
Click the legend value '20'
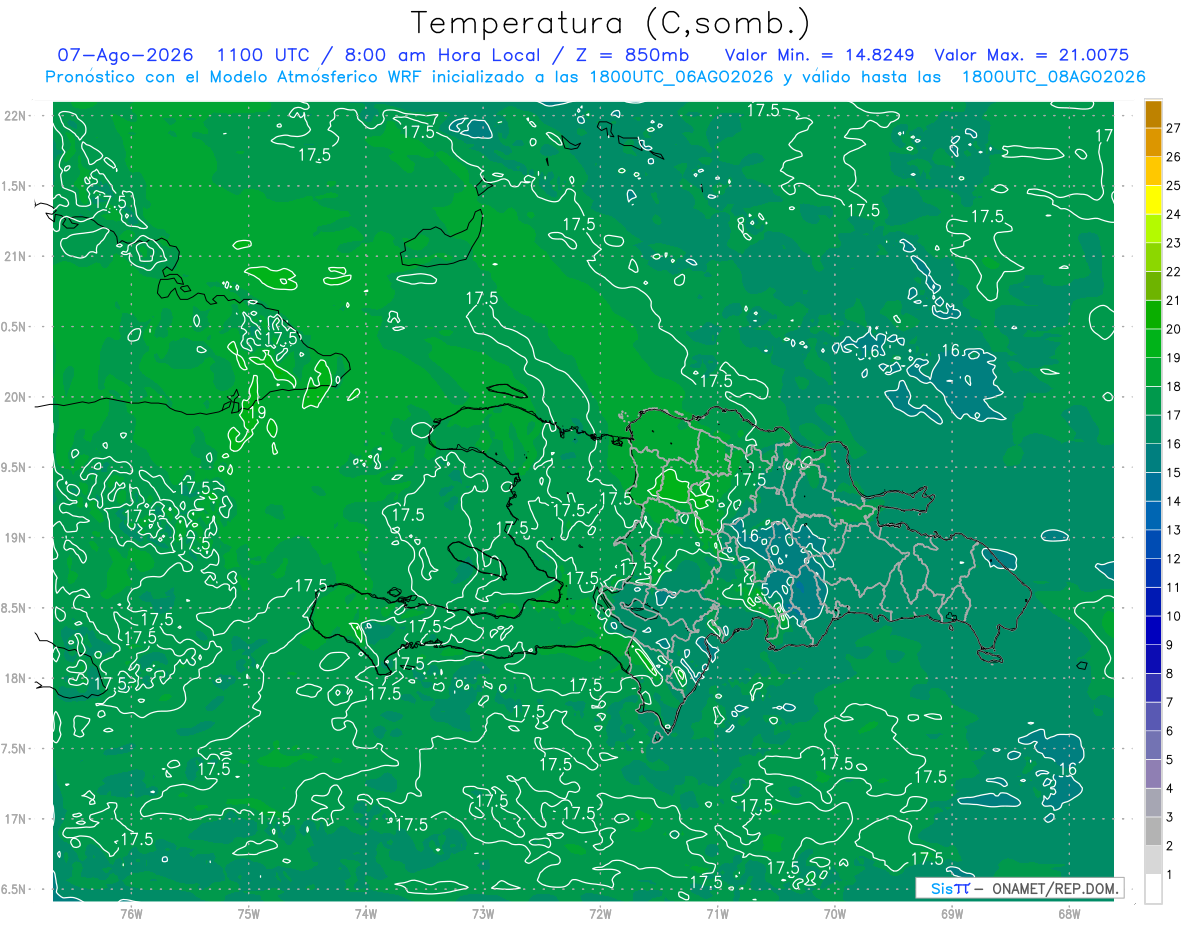[x=1174, y=329]
